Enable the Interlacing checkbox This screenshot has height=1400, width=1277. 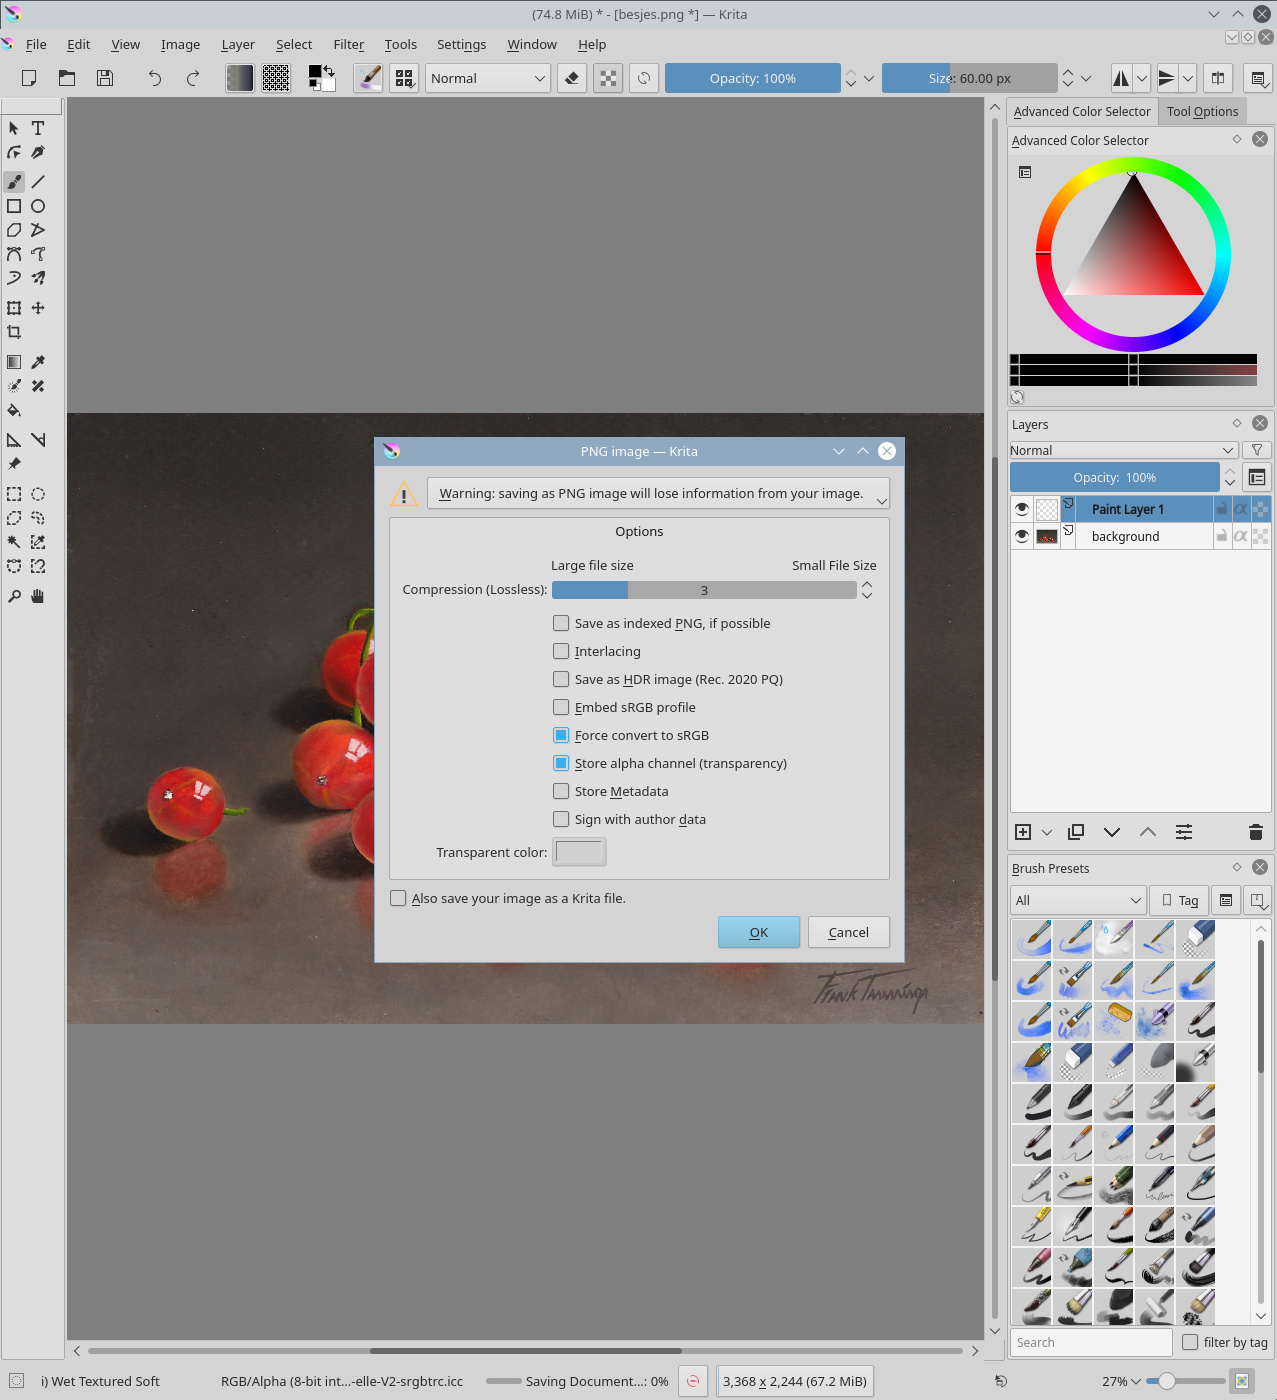(x=561, y=651)
